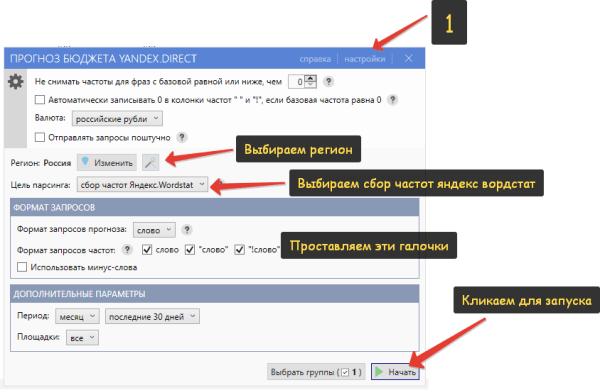Click the base frequency number field
This screenshot has width=600, height=390.
click(297, 82)
